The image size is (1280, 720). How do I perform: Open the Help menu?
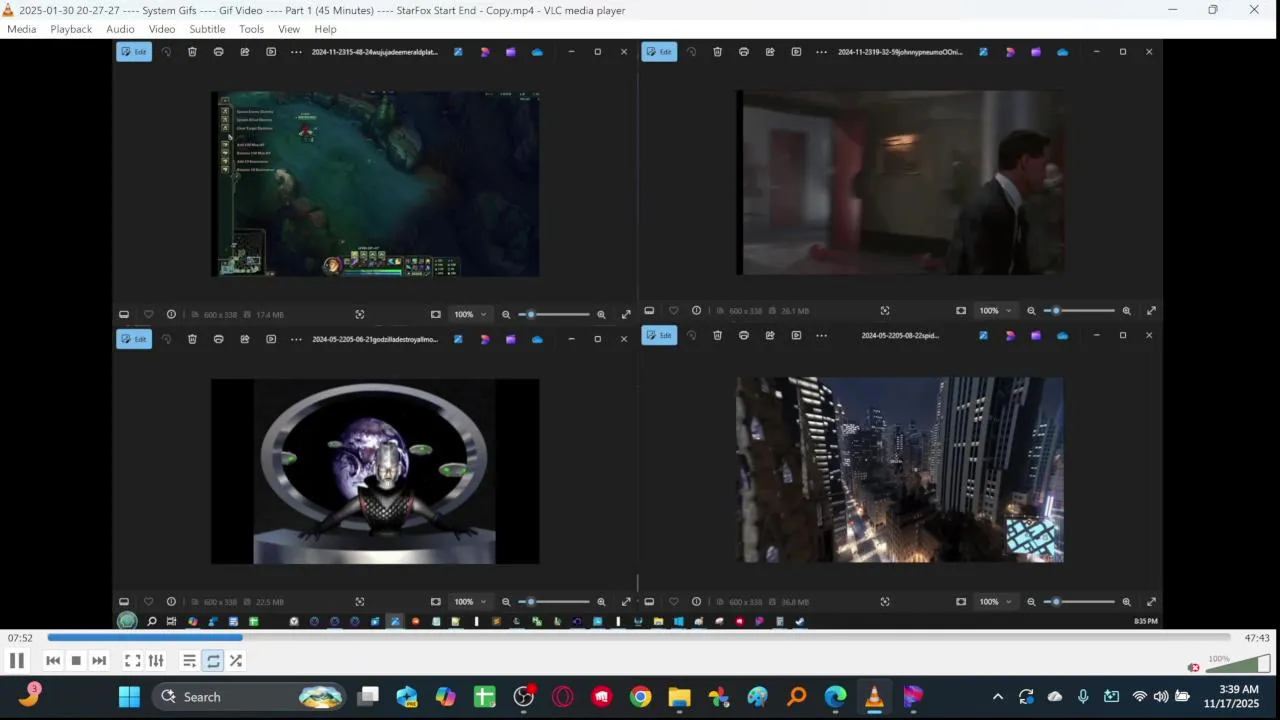(326, 29)
